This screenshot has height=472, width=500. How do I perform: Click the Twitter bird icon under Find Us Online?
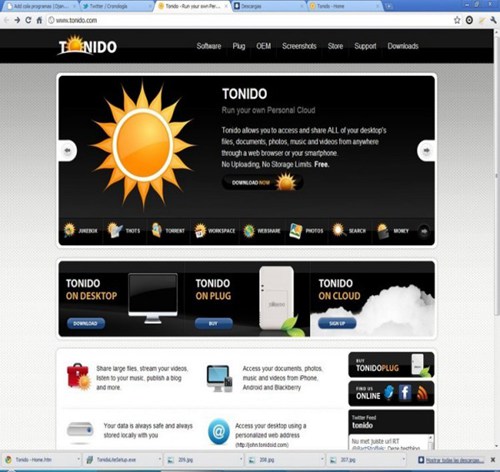pyautogui.click(x=389, y=393)
